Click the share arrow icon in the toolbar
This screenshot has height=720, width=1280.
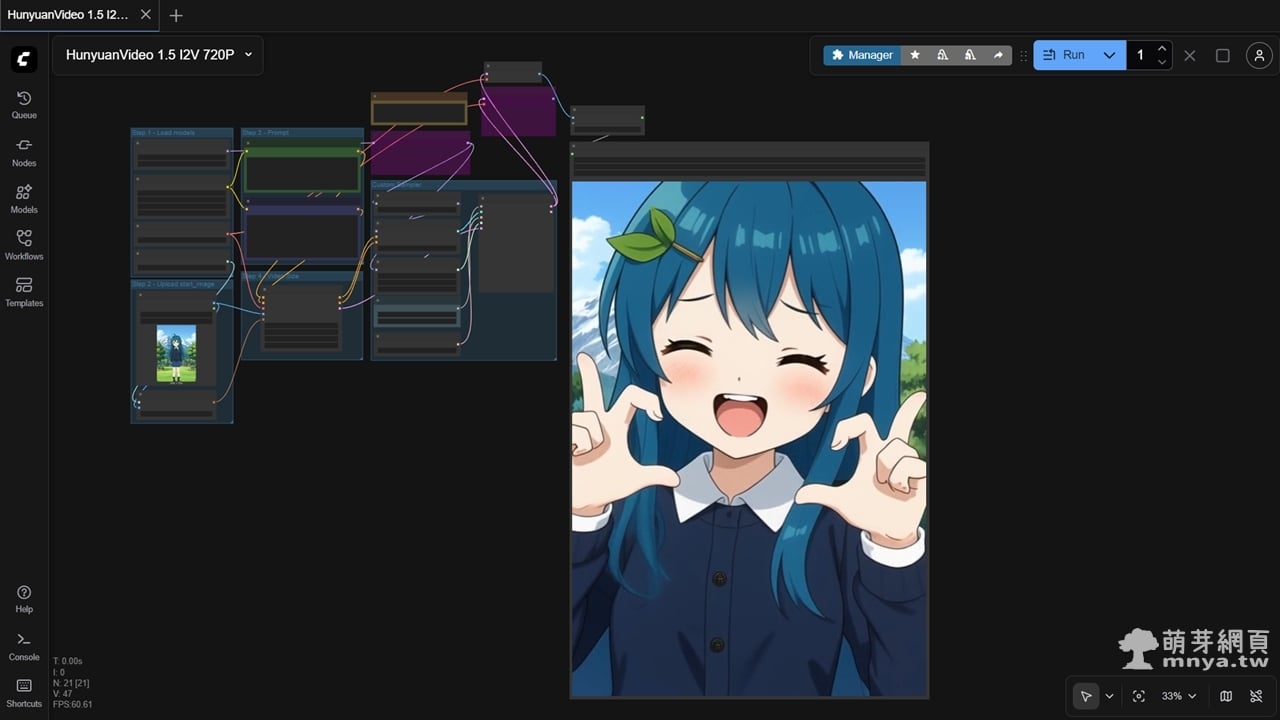click(998, 55)
